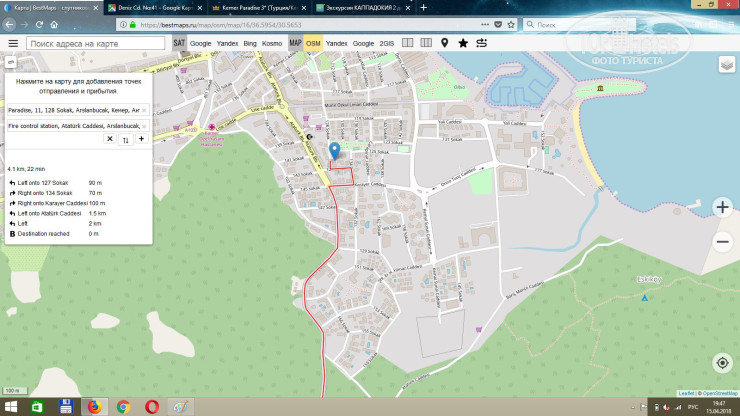Screen dimensions: 740x416
Task: Open the hamburger menu beside search box
Action: pos(13,43)
